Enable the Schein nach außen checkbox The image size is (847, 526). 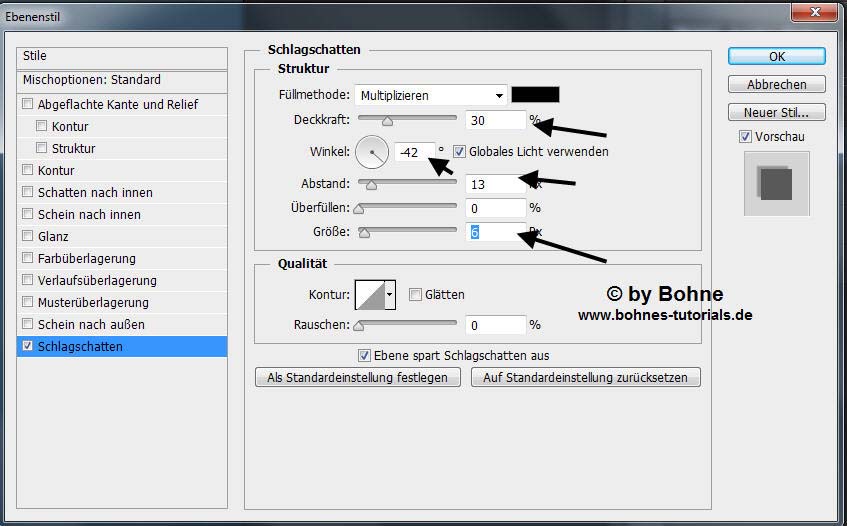click(28, 325)
